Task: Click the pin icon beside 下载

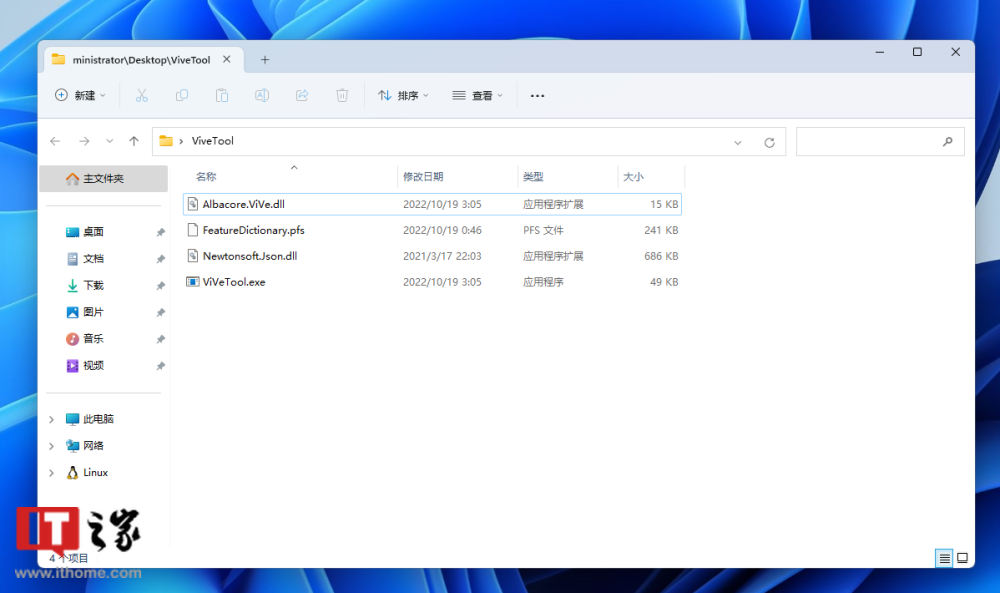Action: [x=161, y=286]
